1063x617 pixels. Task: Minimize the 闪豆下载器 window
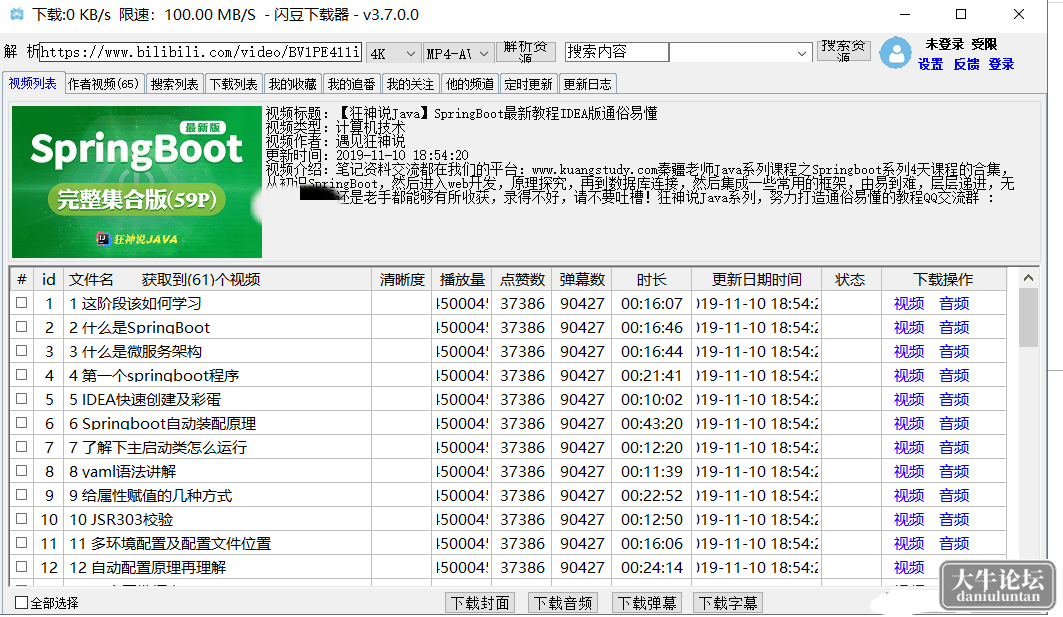[905, 14]
